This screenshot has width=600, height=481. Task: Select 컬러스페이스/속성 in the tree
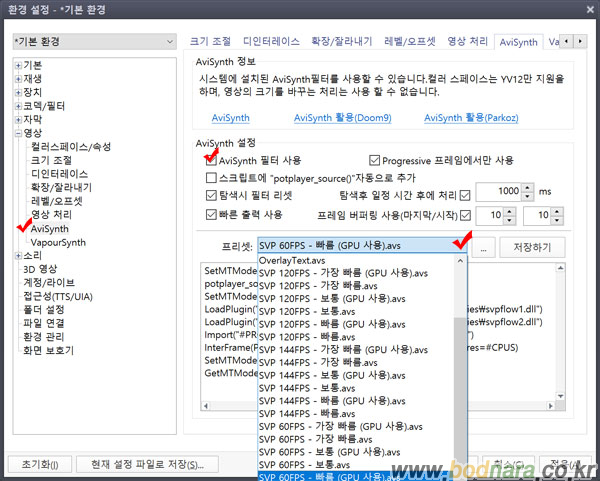(x=71, y=147)
